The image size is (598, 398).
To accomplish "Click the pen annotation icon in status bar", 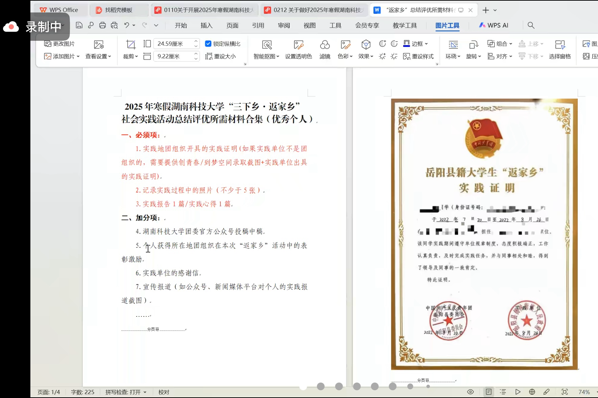I will point(547,392).
